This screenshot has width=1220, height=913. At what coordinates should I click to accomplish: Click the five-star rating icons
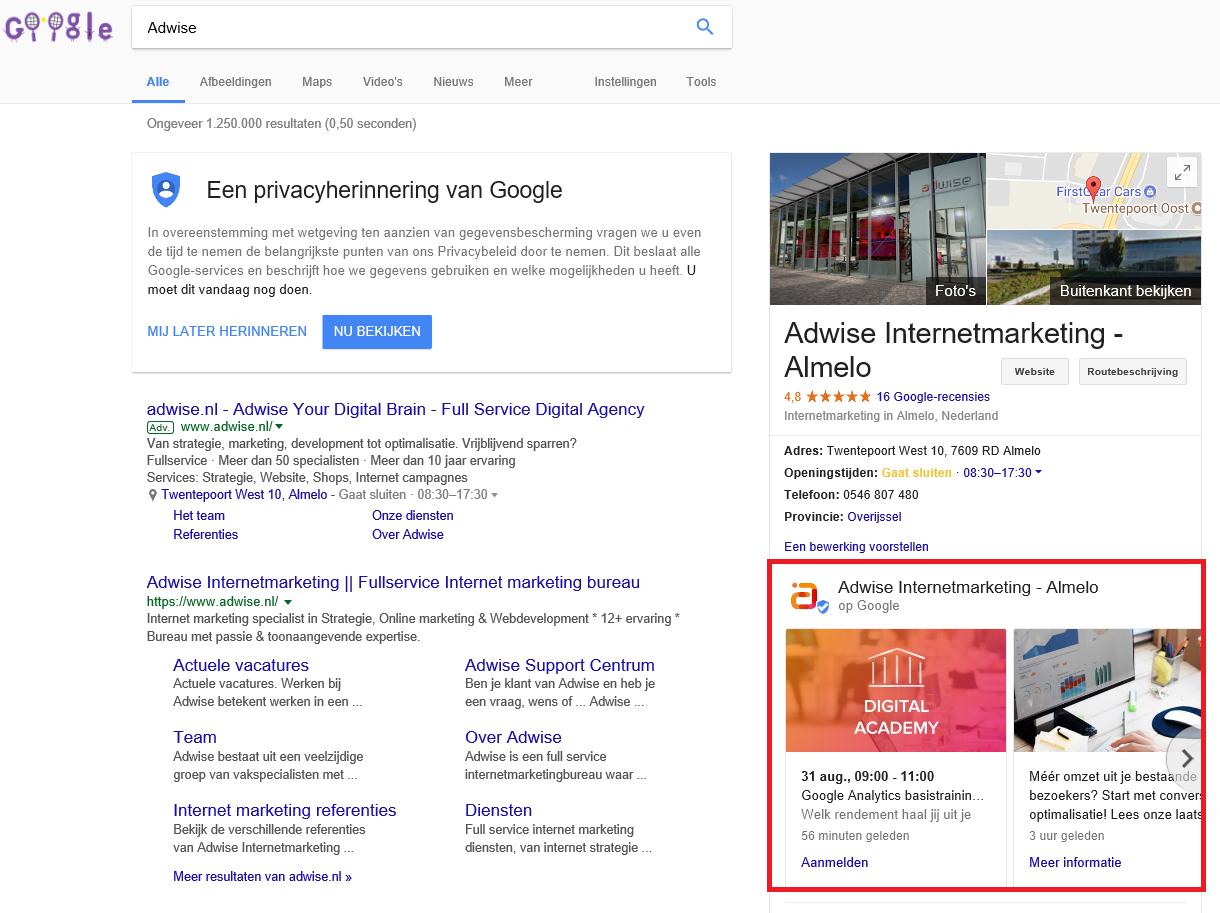click(838, 397)
